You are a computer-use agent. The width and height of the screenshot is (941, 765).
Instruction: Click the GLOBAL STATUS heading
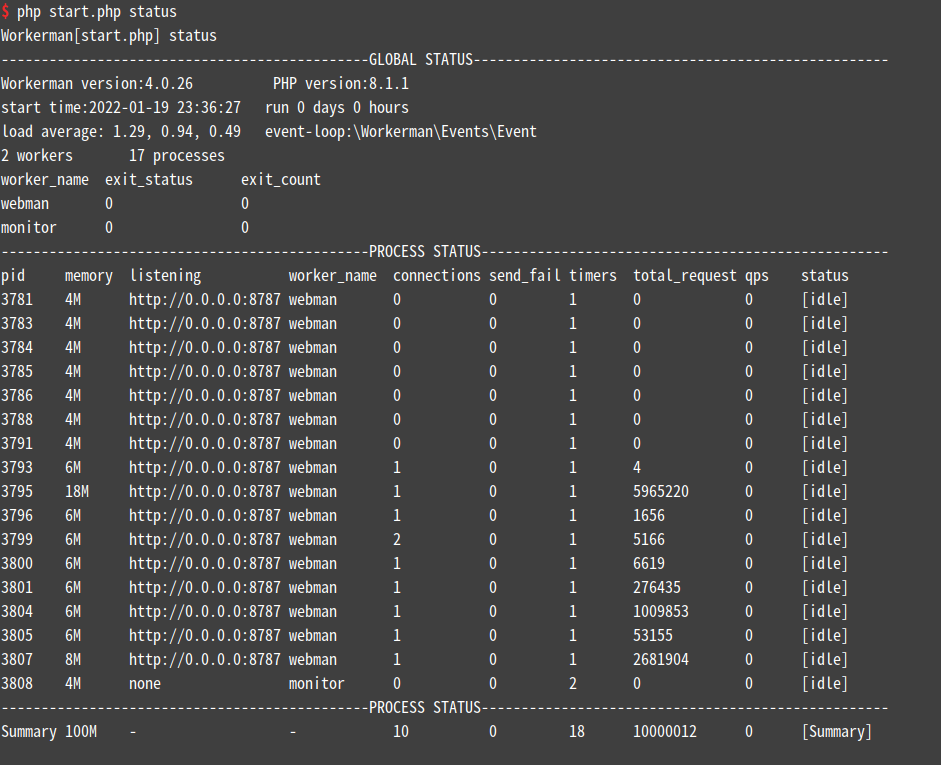pyautogui.click(x=421, y=60)
